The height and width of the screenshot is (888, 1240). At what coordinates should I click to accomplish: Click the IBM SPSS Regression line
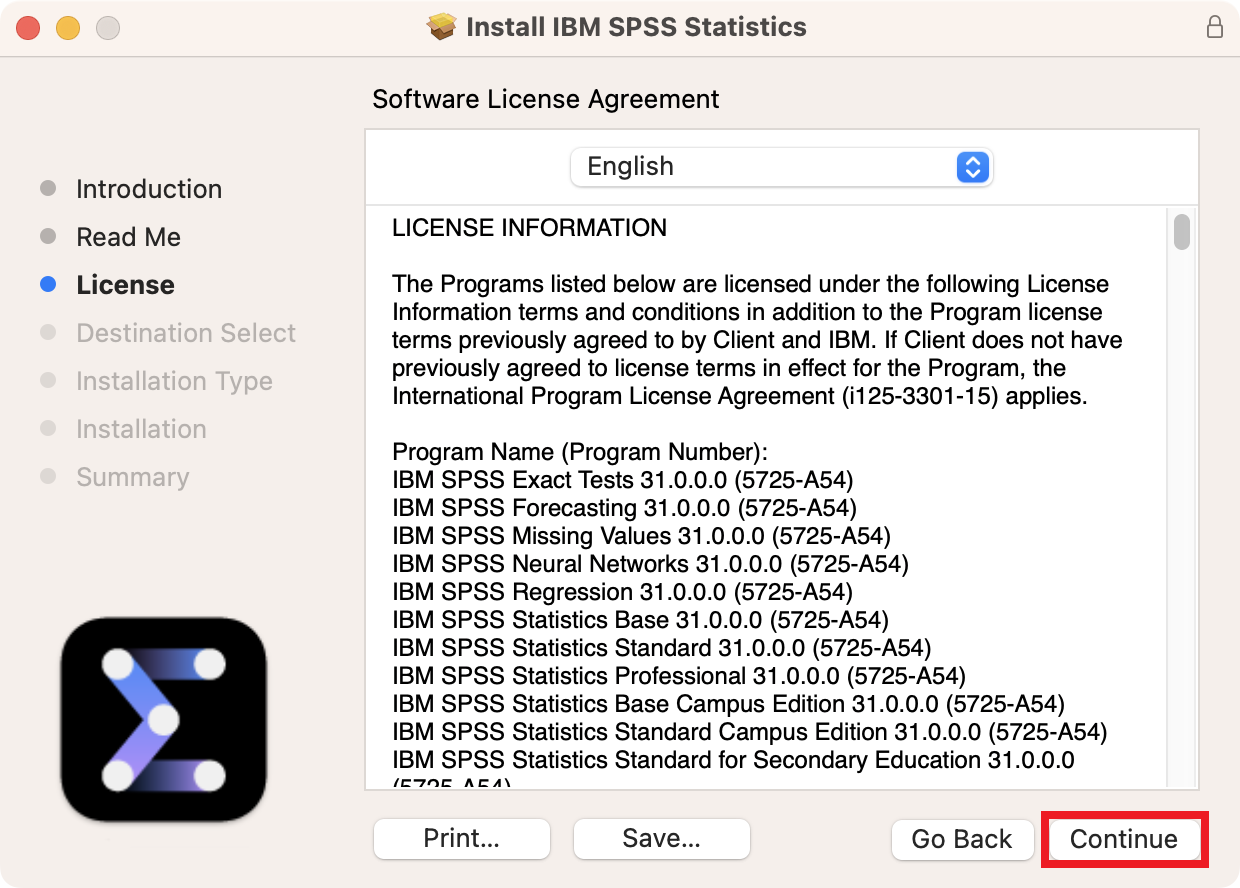[623, 592]
